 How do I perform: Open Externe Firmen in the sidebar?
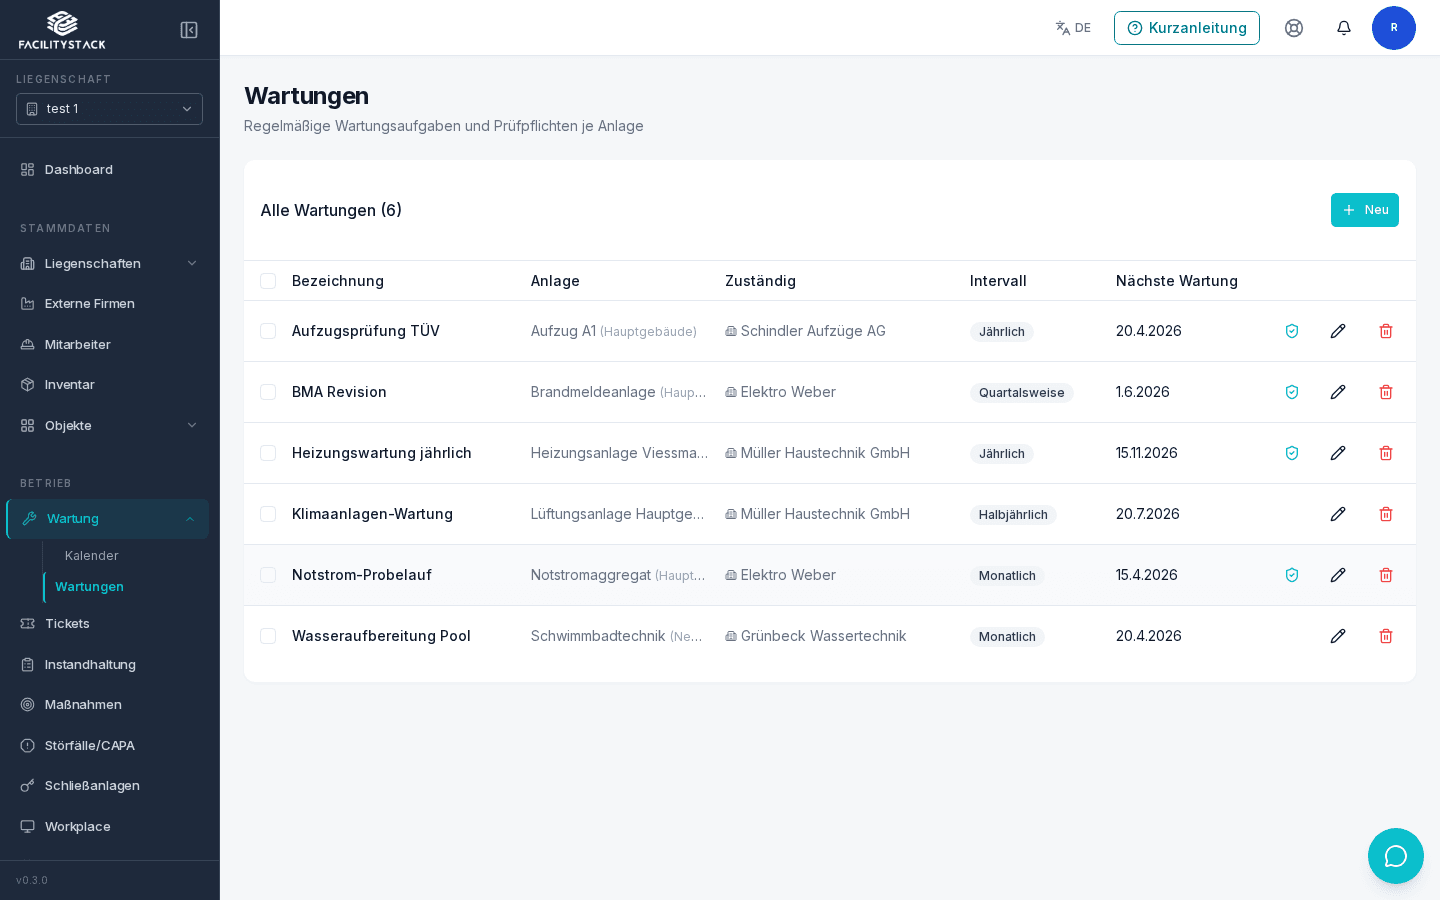click(109, 303)
